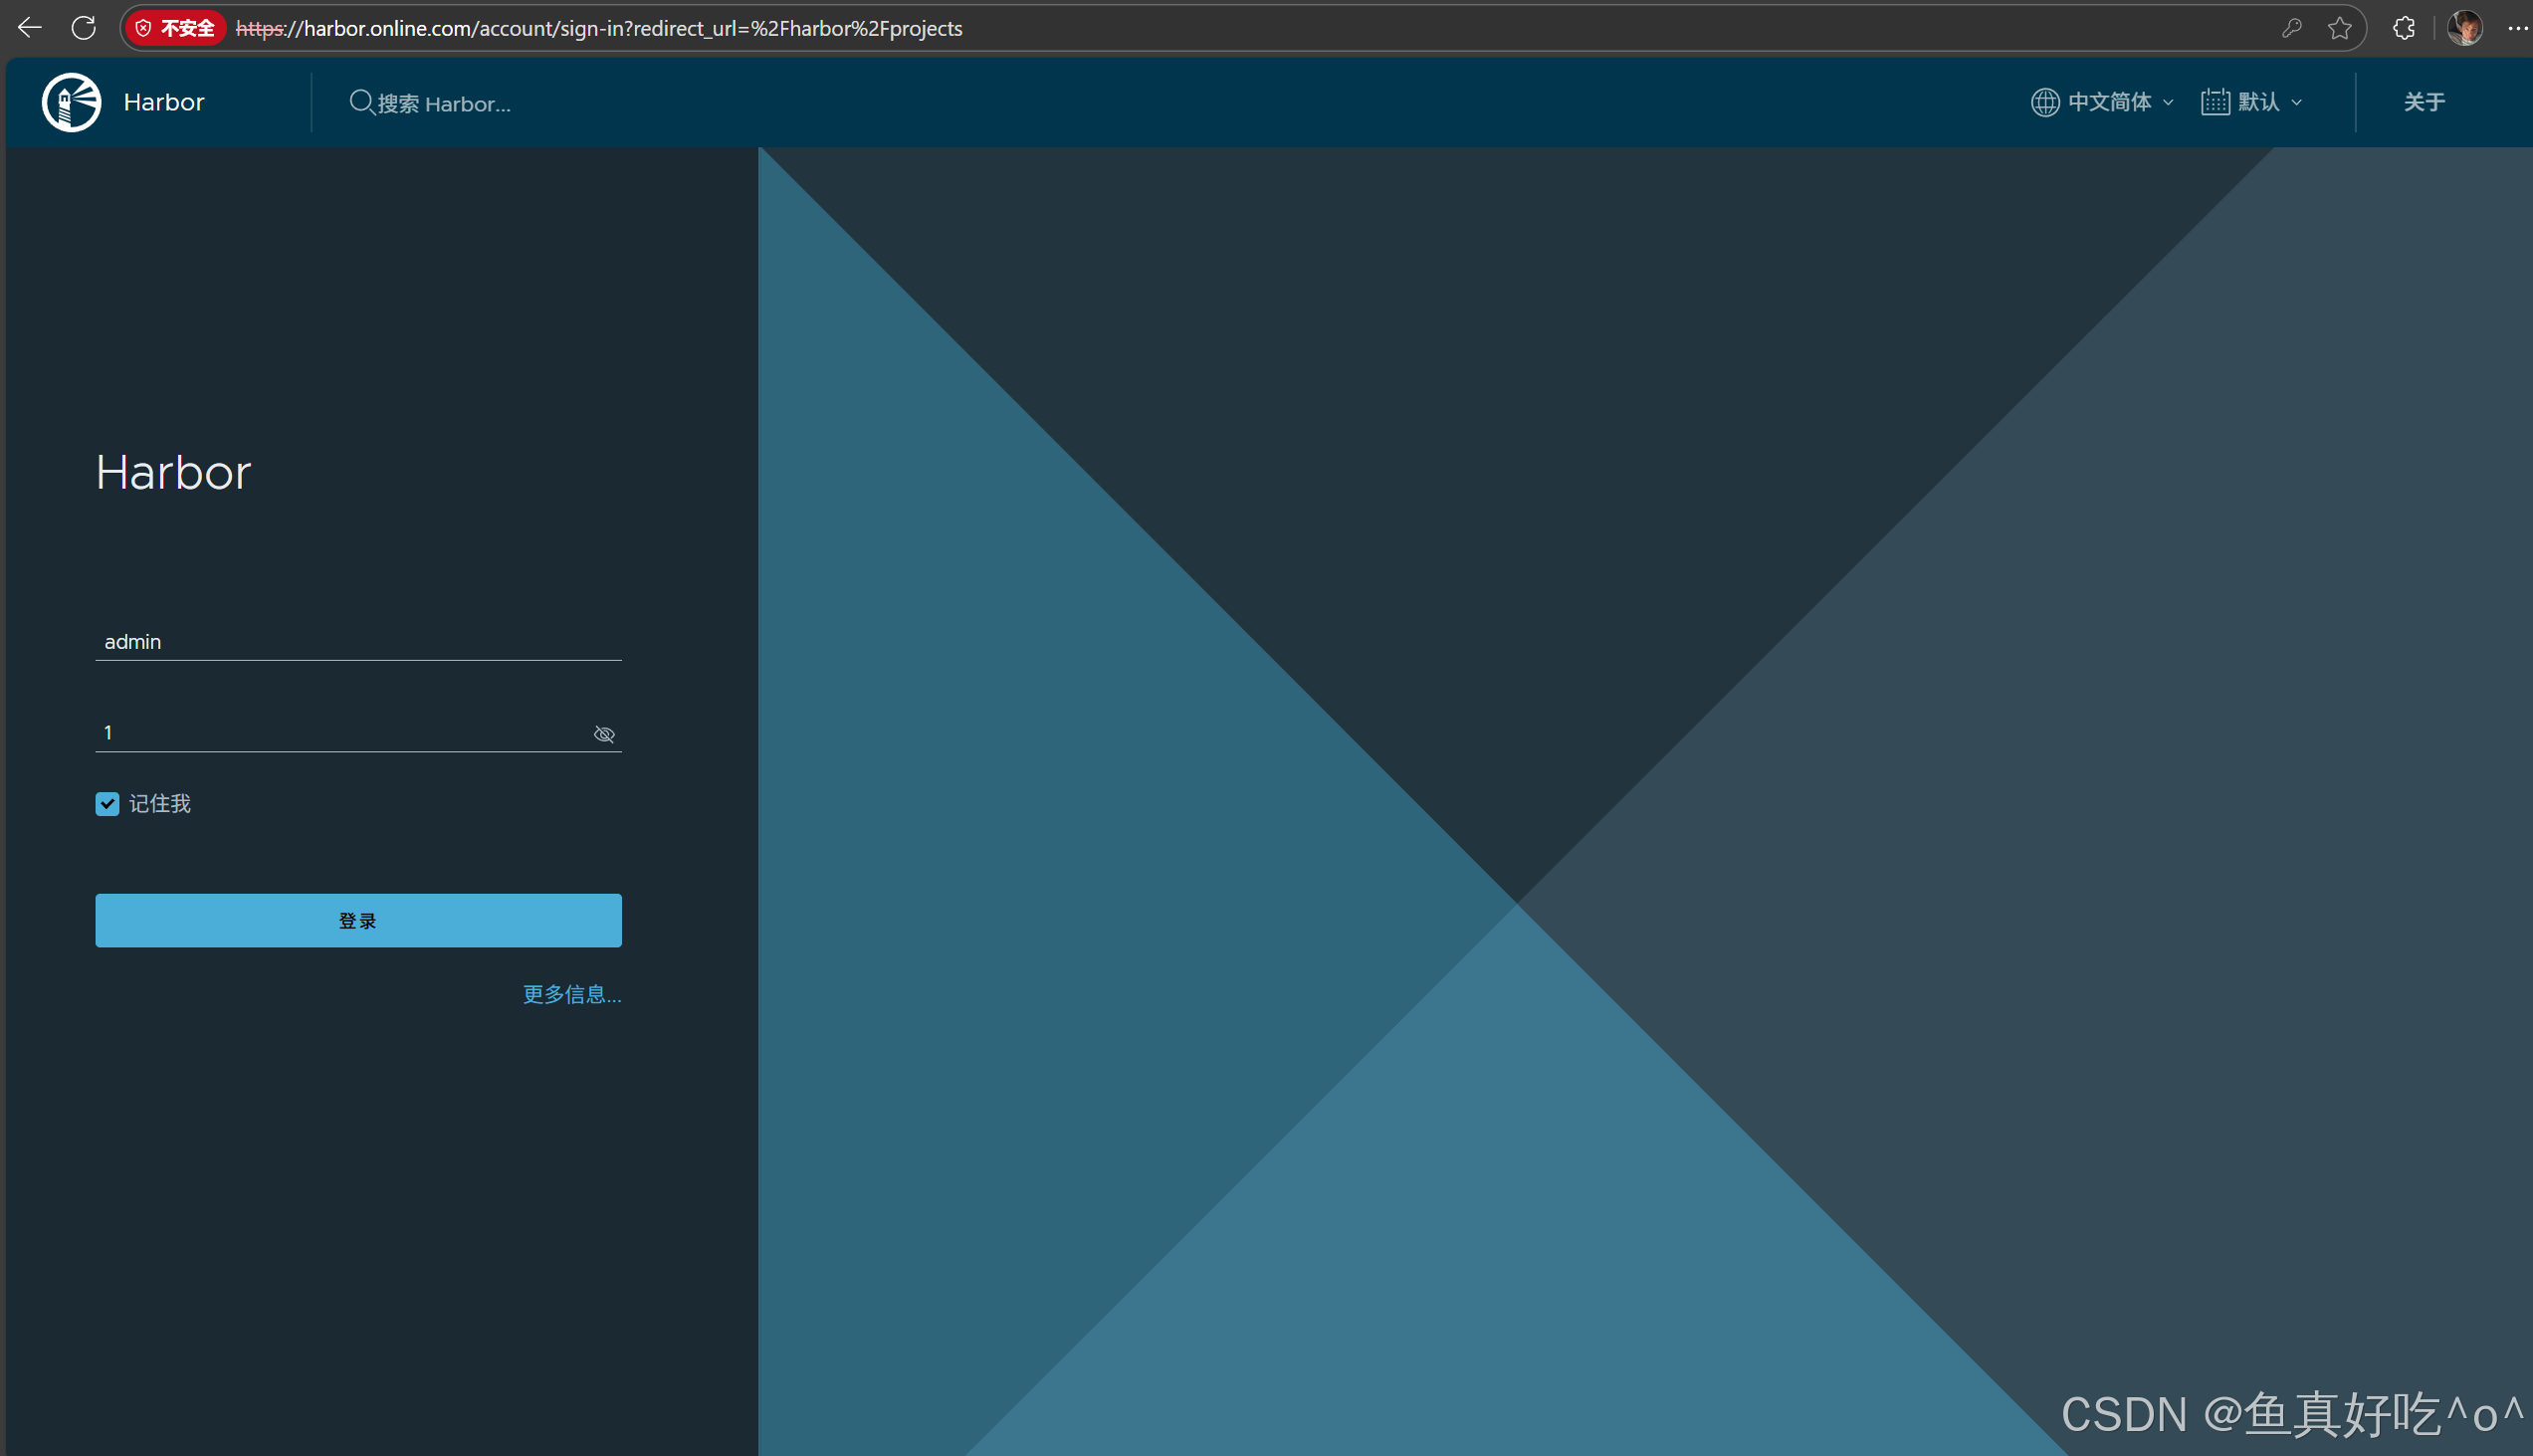Click the globe icon next to 中文简体
Viewport: 2533px width, 1456px height.
(x=2043, y=101)
